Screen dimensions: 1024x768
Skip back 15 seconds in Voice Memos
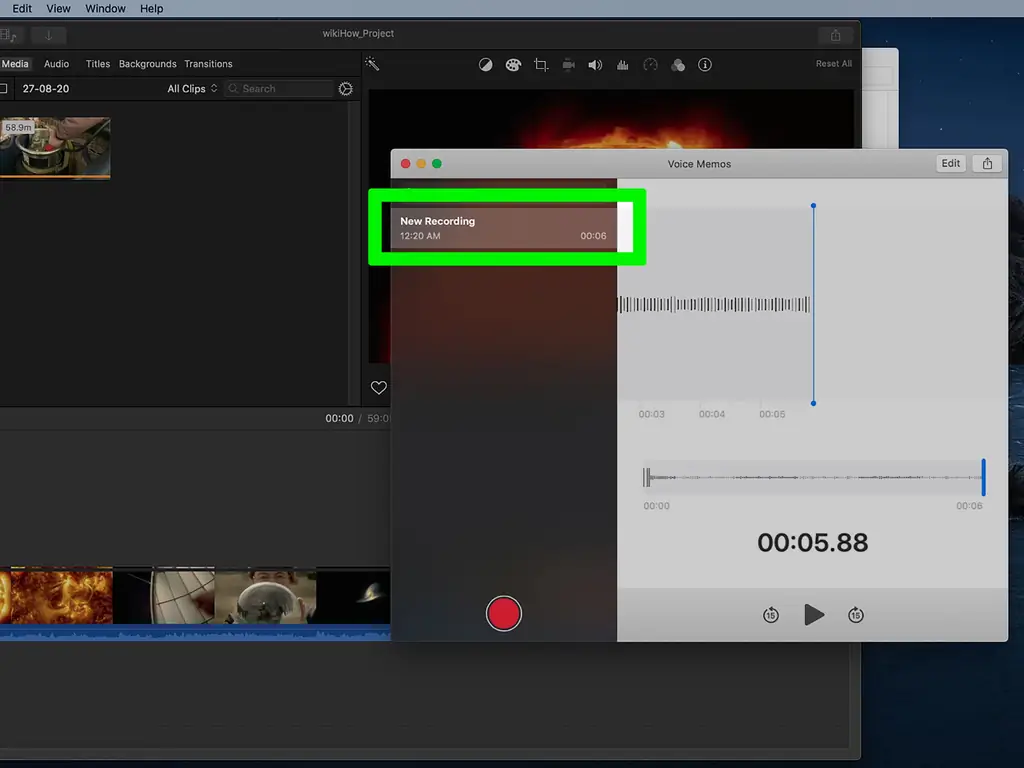point(771,615)
